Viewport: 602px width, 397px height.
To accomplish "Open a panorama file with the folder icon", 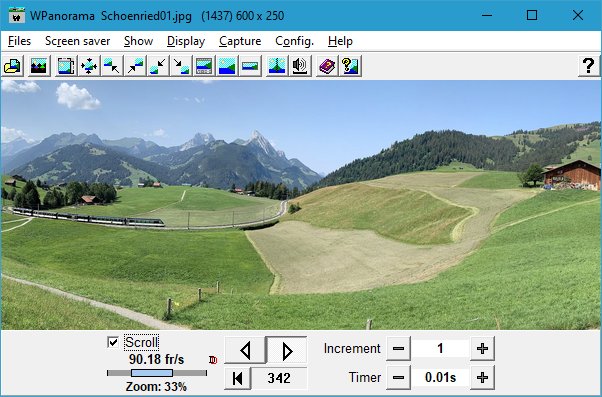I will tap(13, 66).
